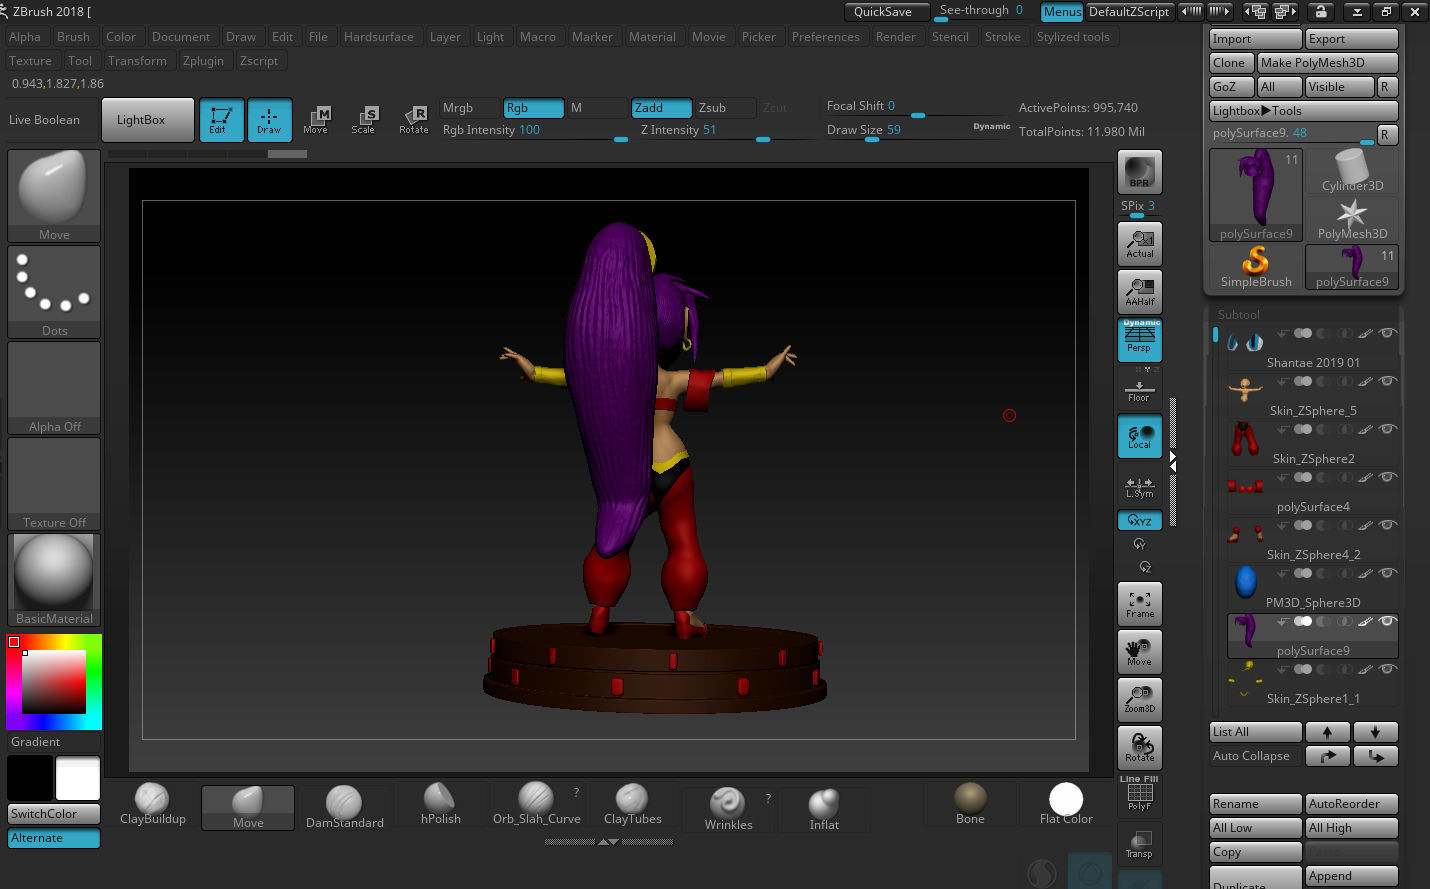
Task: Select the Scale gizmo tool
Action: coord(365,120)
